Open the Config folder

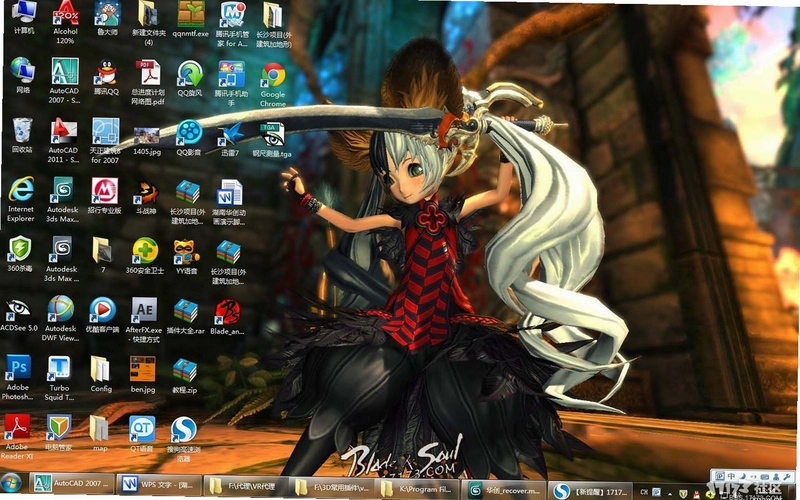(x=101, y=374)
